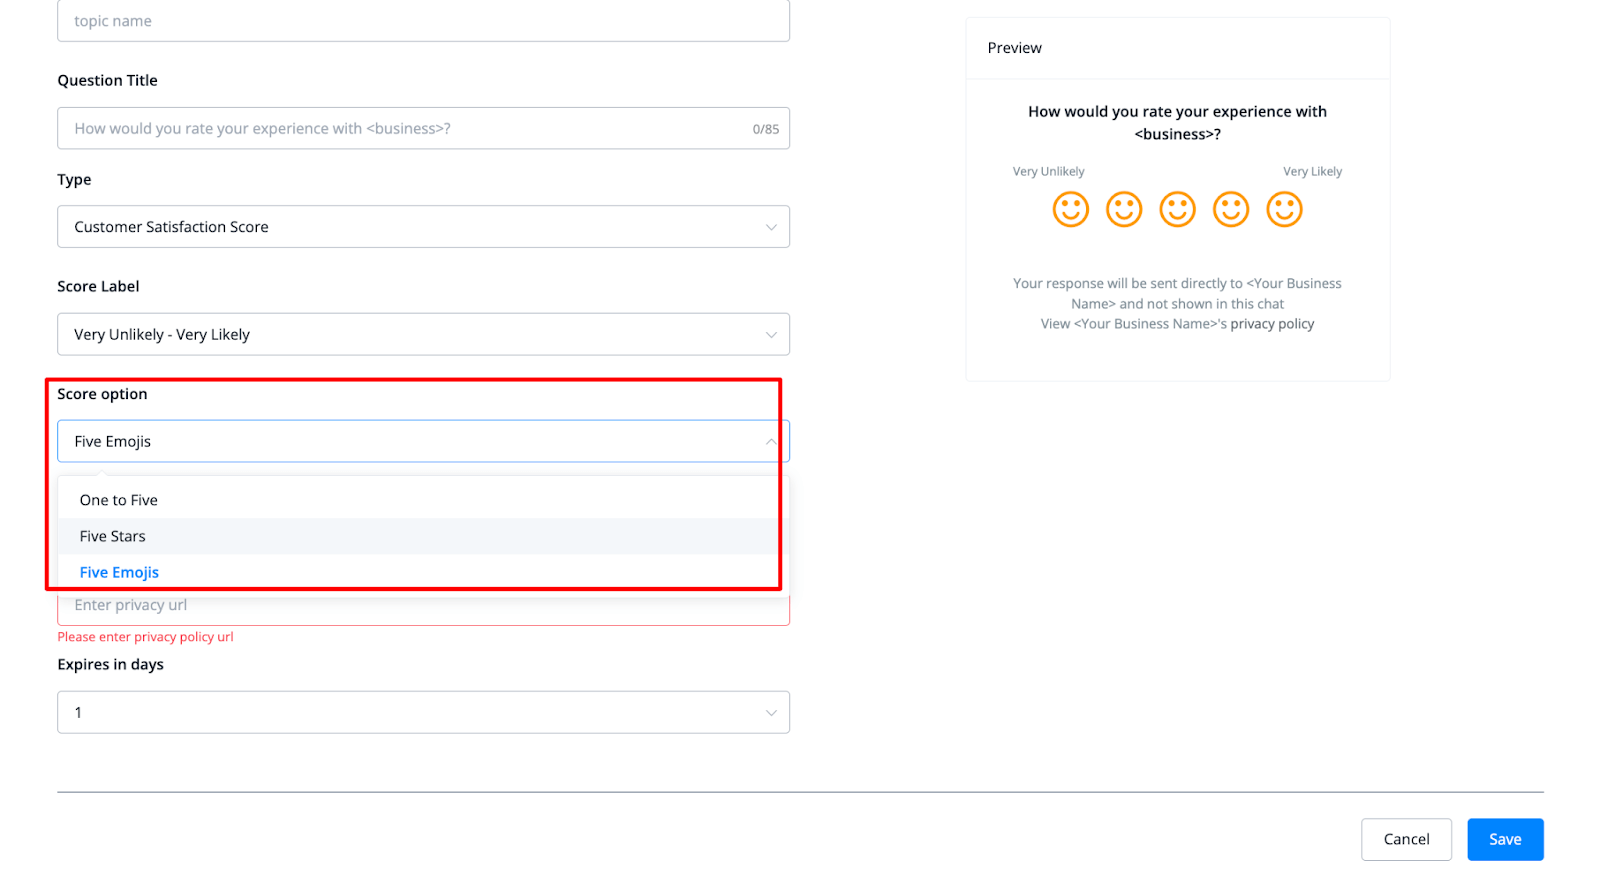Click the Five Emojis selected value box
This screenshot has width=1600, height=889.
tap(423, 441)
